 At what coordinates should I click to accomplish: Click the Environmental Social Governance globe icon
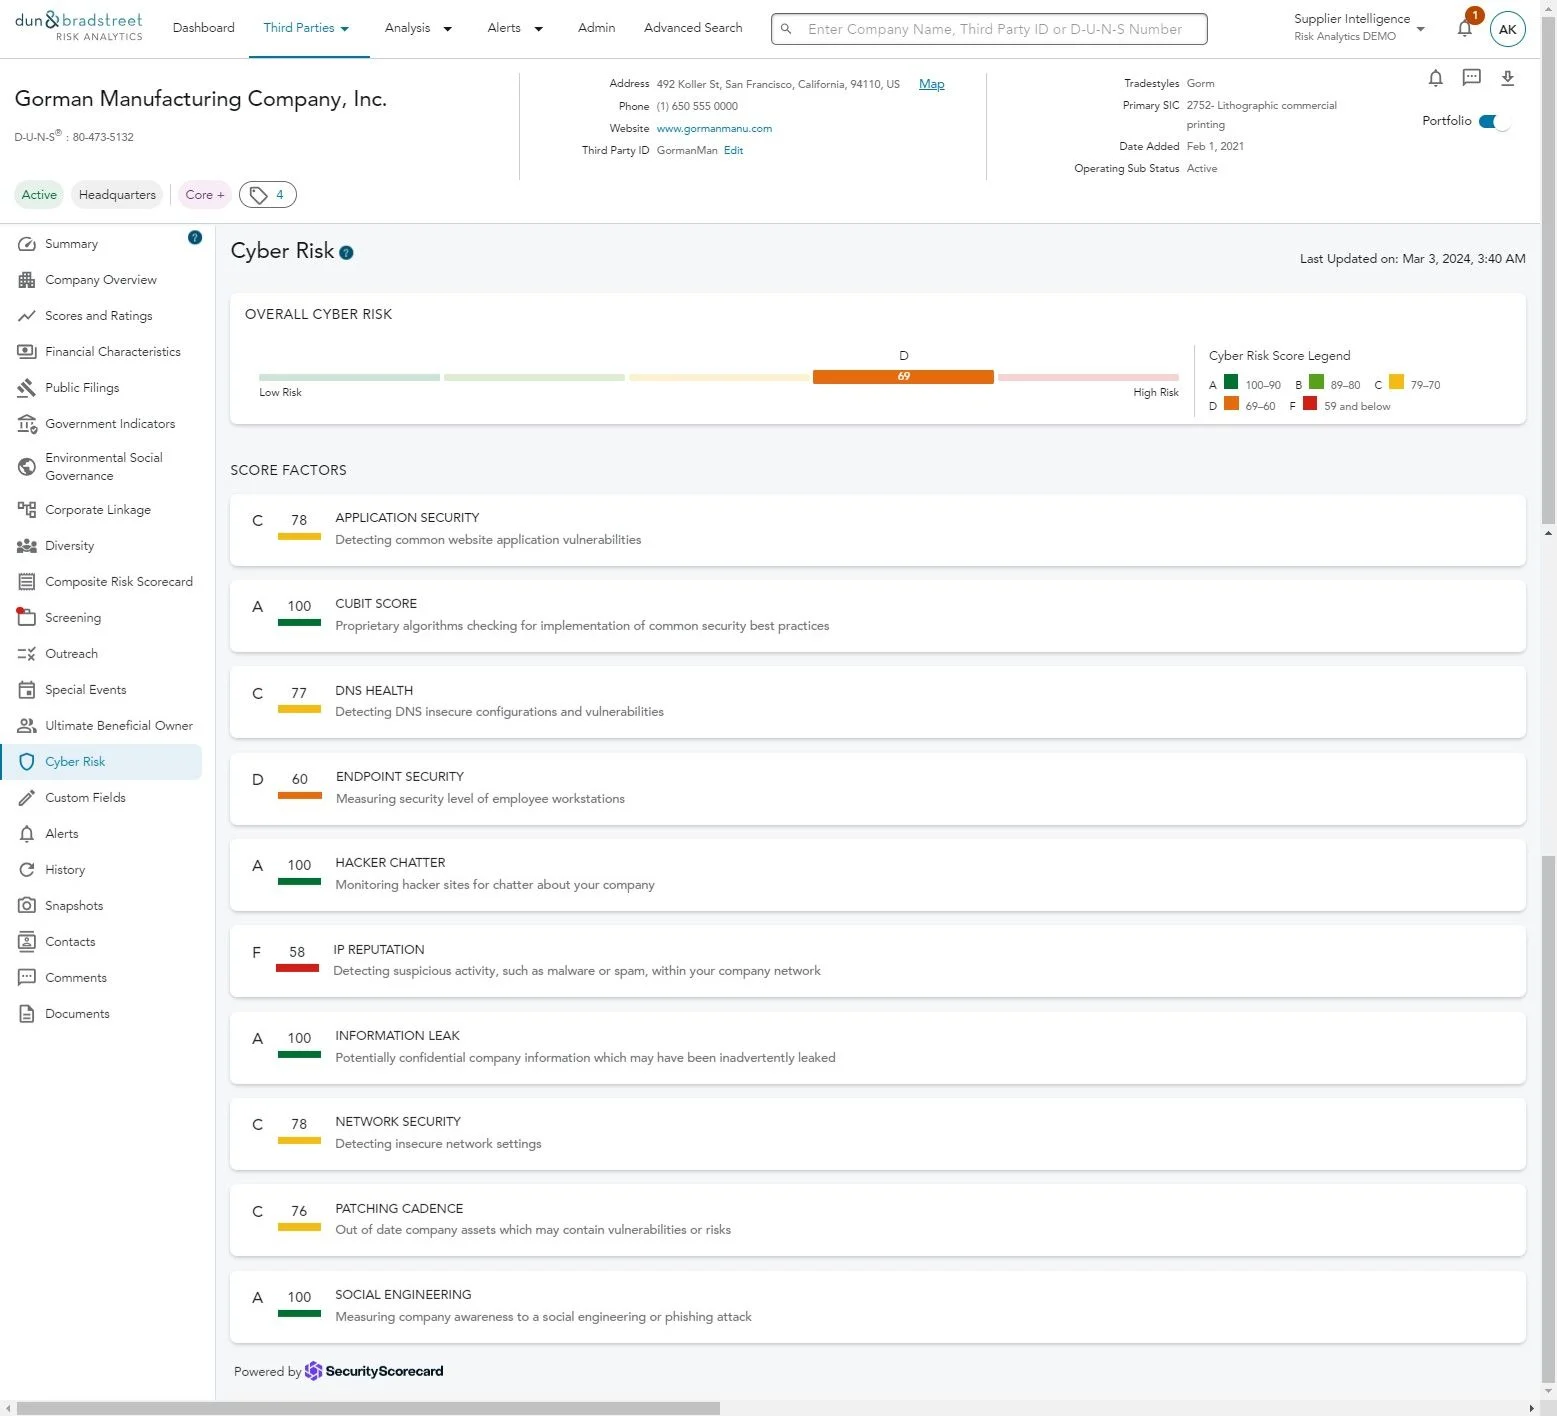coord(27,467)
